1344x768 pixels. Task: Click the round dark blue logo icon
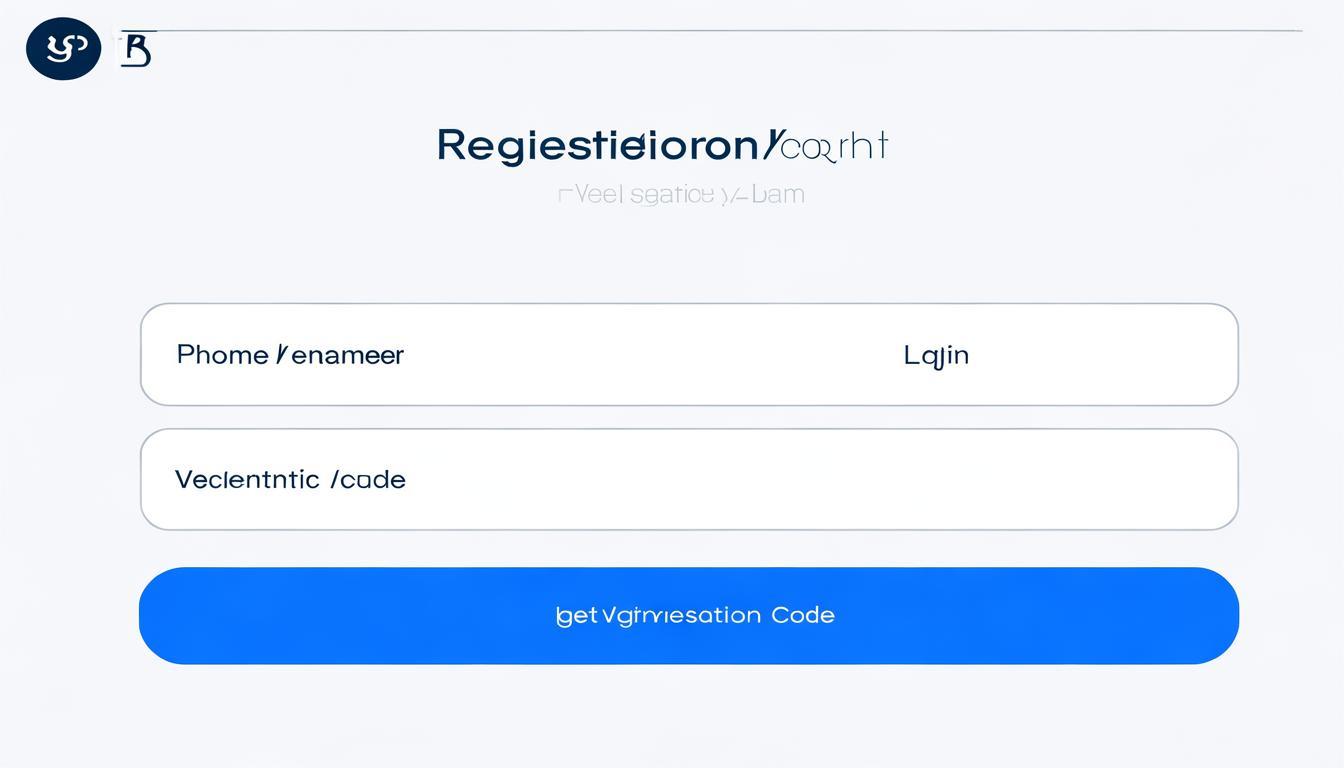(63, 48)
